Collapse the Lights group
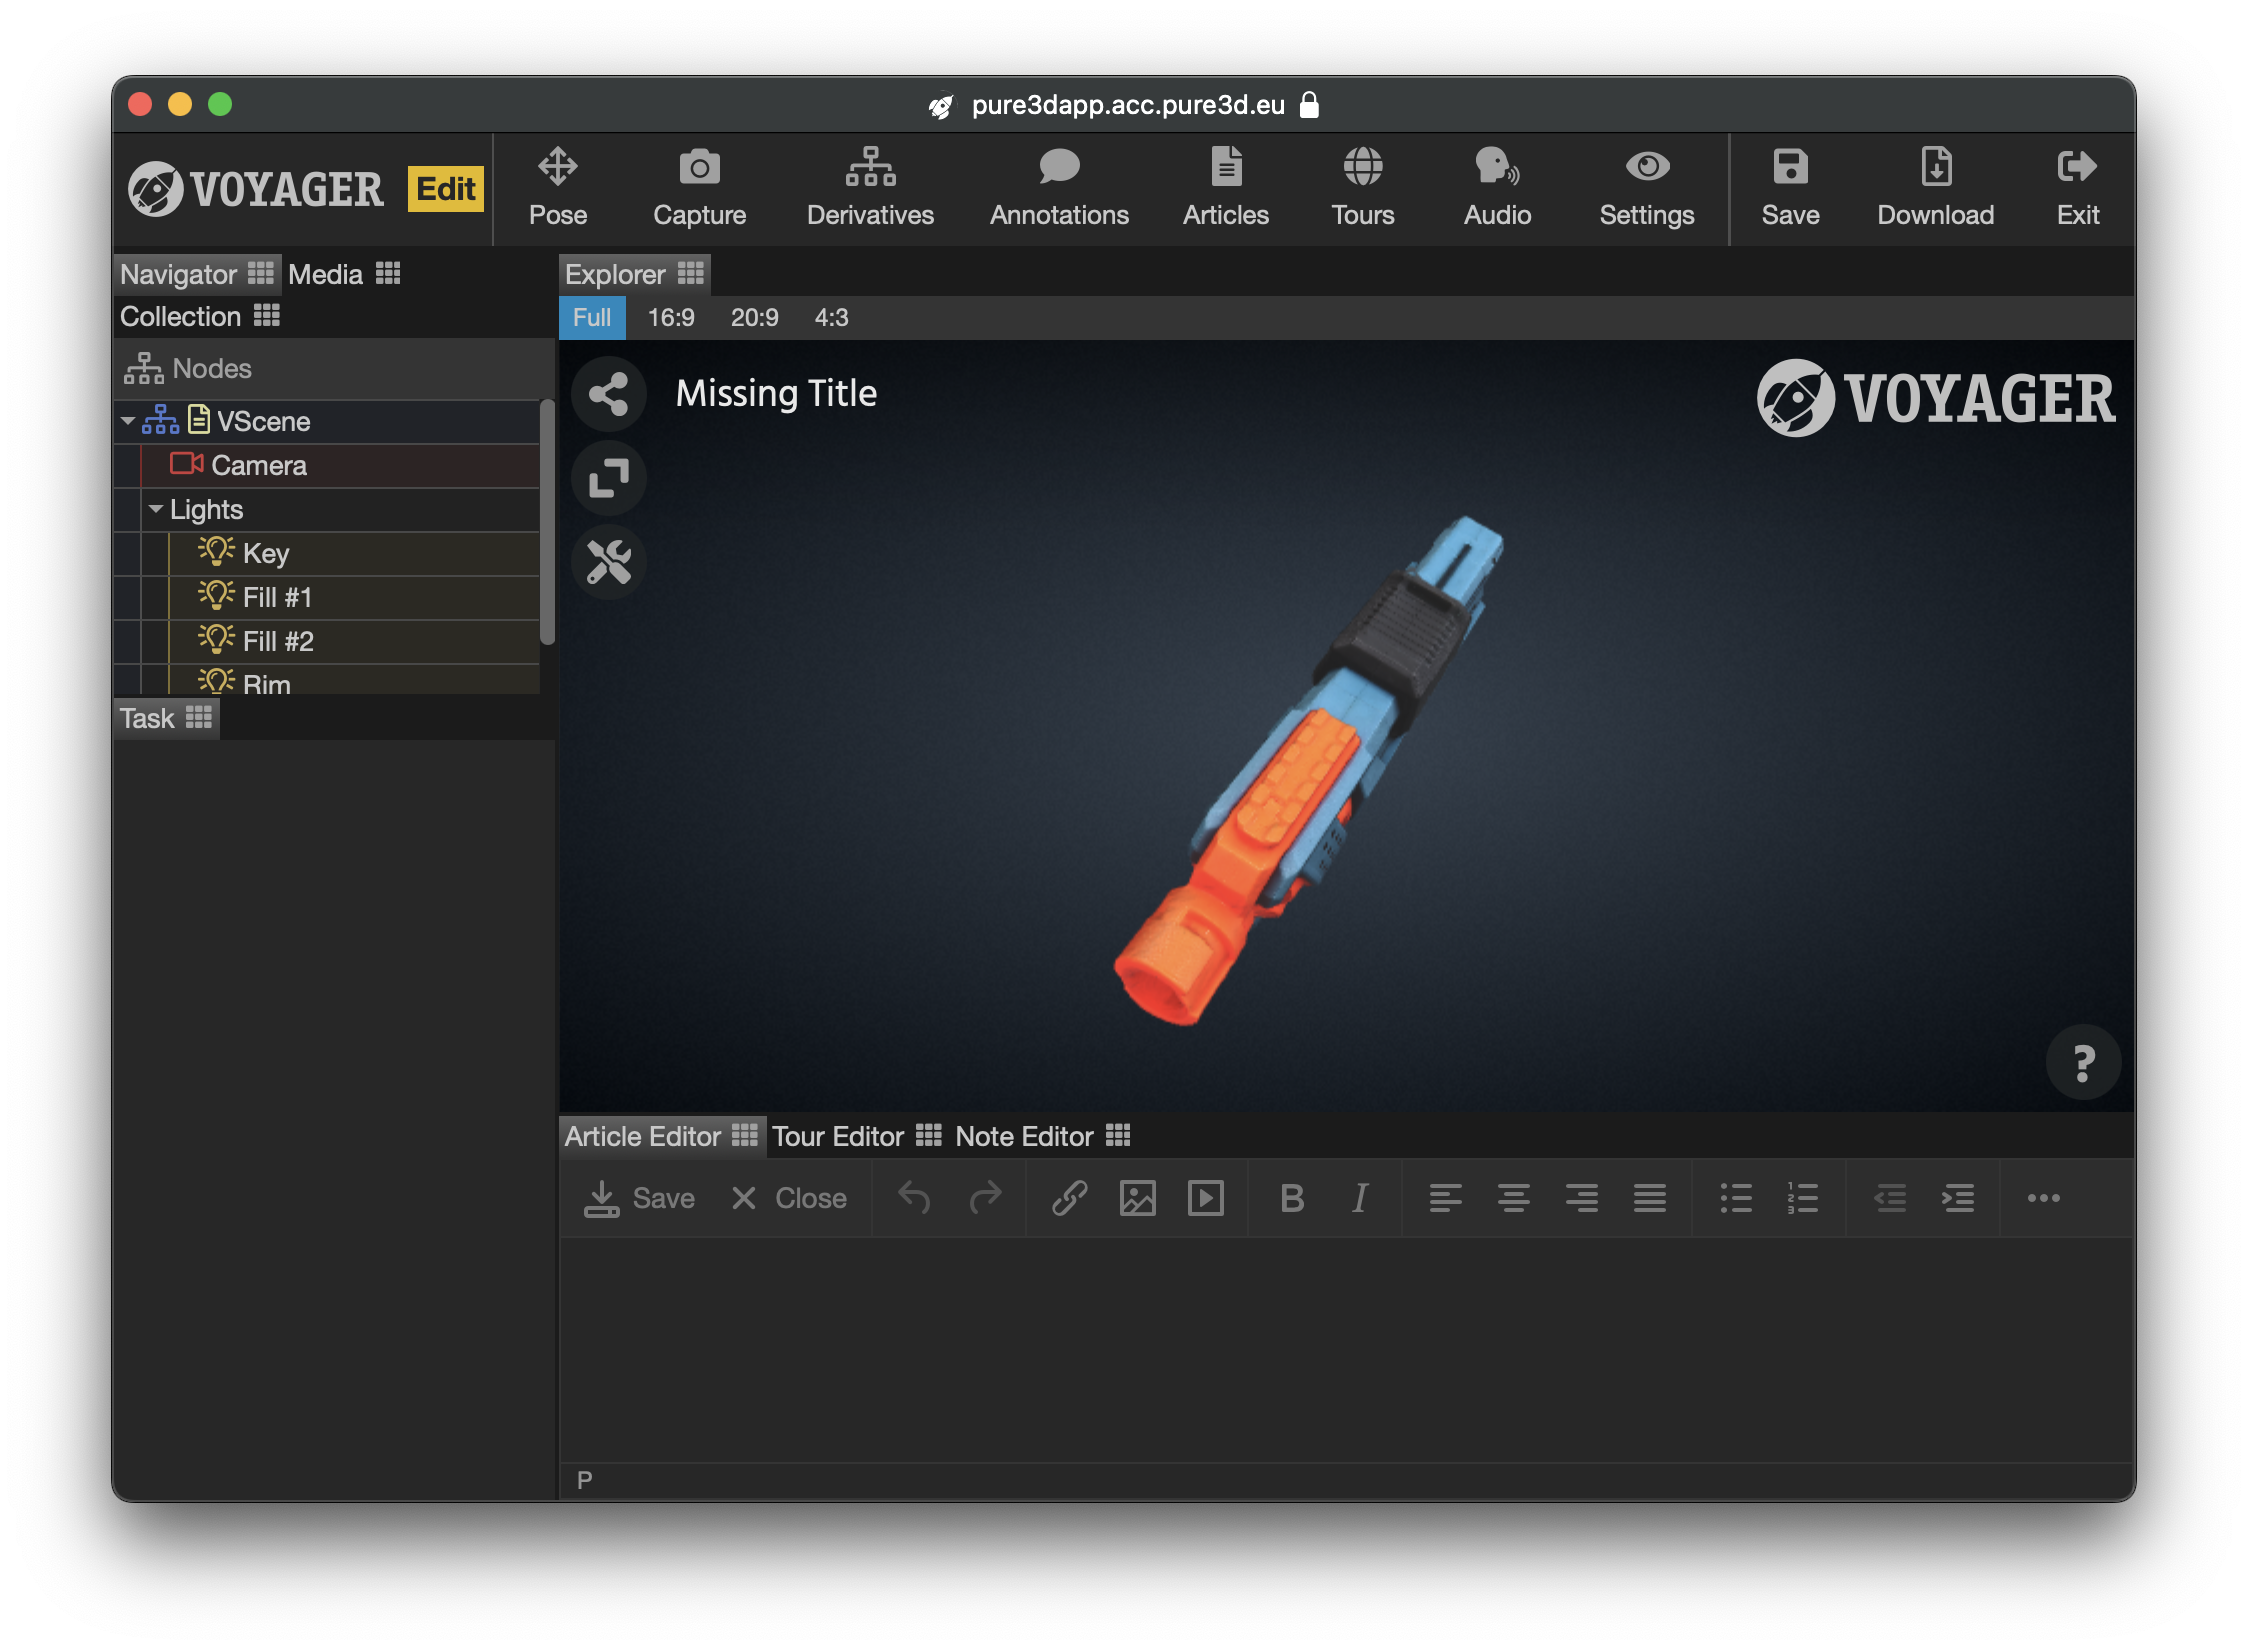The height and width of the screenshot is (1650, 2248). 156,510
